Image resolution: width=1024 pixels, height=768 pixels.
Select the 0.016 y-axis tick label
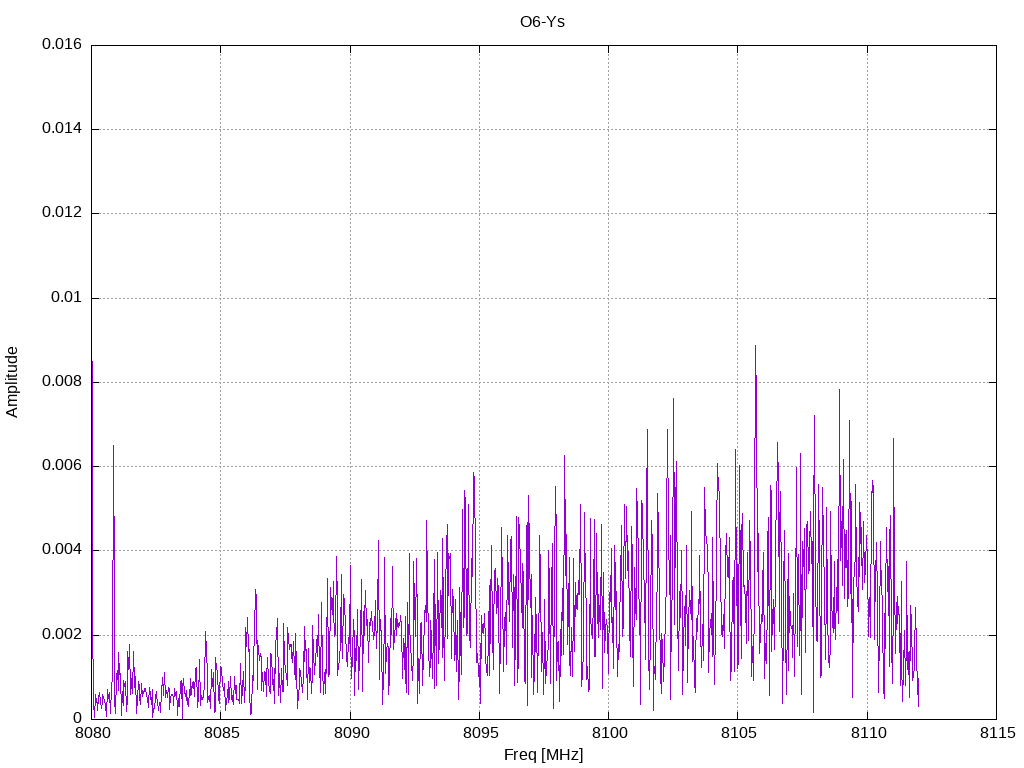coord(61,45)
